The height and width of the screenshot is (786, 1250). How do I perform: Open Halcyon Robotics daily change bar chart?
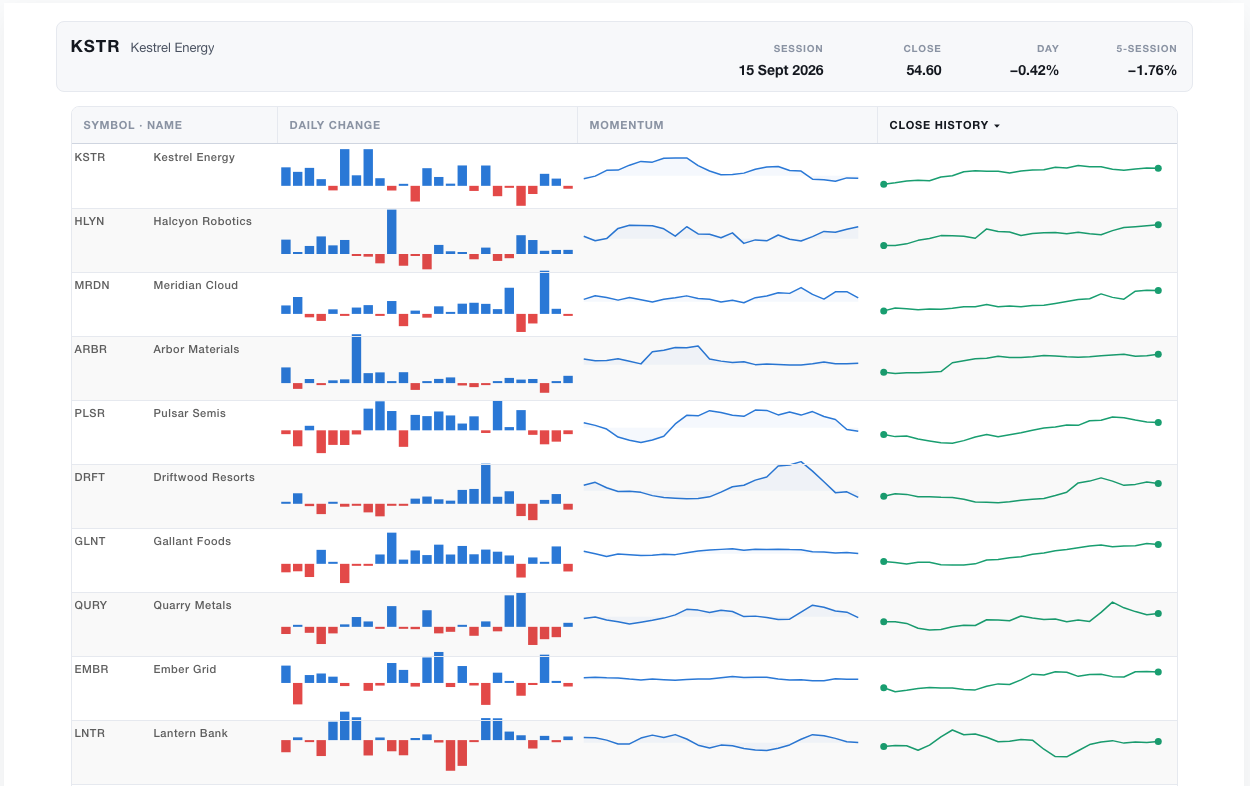427,240
